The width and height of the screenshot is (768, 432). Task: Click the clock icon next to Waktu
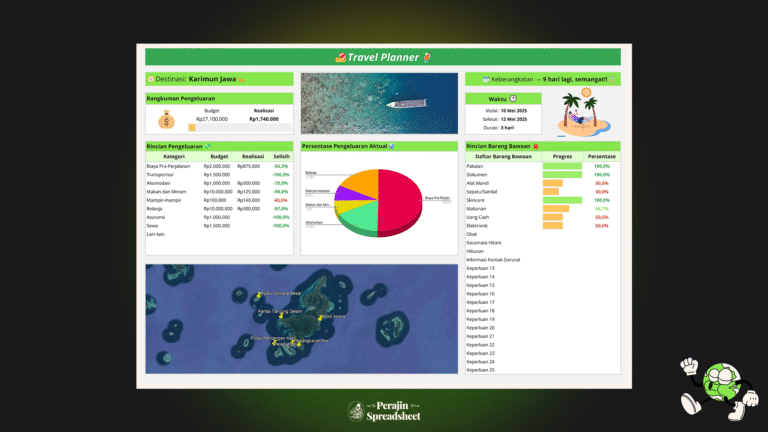tap(513, 98)
